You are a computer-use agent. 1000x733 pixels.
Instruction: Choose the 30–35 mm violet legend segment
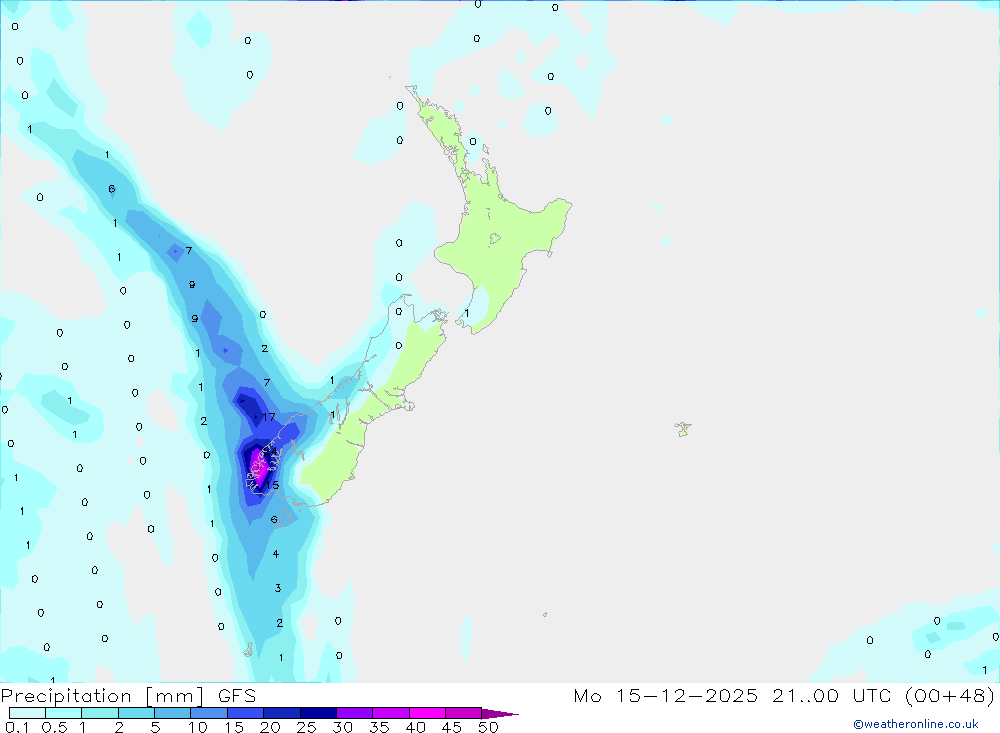[354, 713]
